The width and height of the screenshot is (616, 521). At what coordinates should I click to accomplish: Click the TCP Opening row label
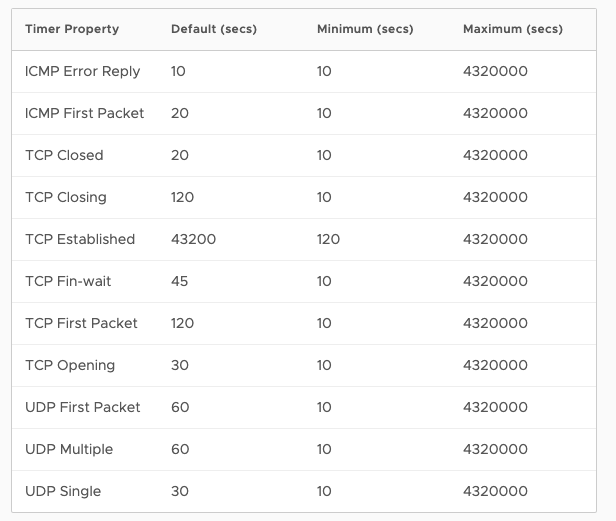coord(70,365)
